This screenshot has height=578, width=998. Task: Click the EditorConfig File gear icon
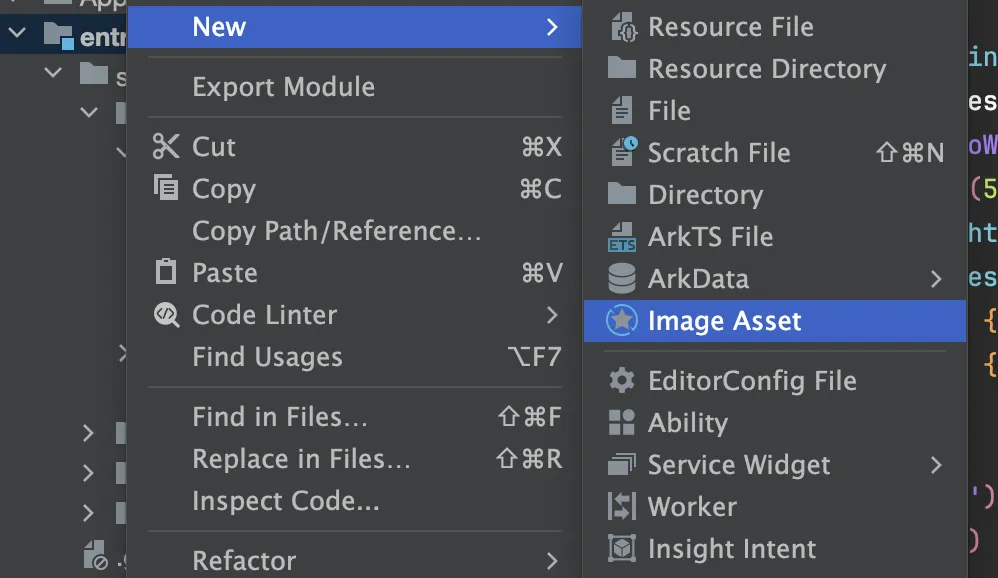622,381
